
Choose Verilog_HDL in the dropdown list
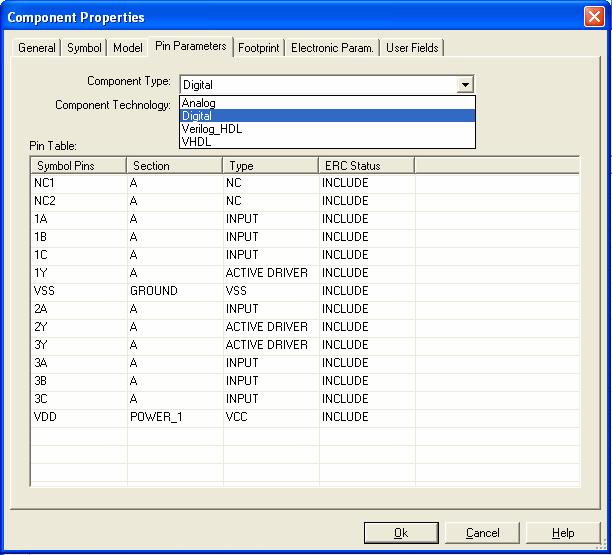click(211, 129)
